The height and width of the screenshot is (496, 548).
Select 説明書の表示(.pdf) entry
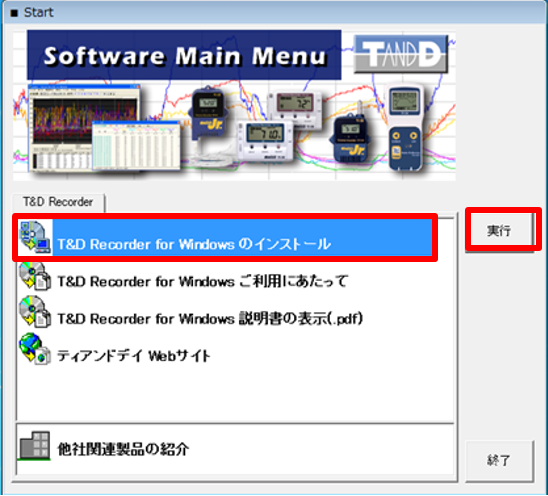(210, 318)
